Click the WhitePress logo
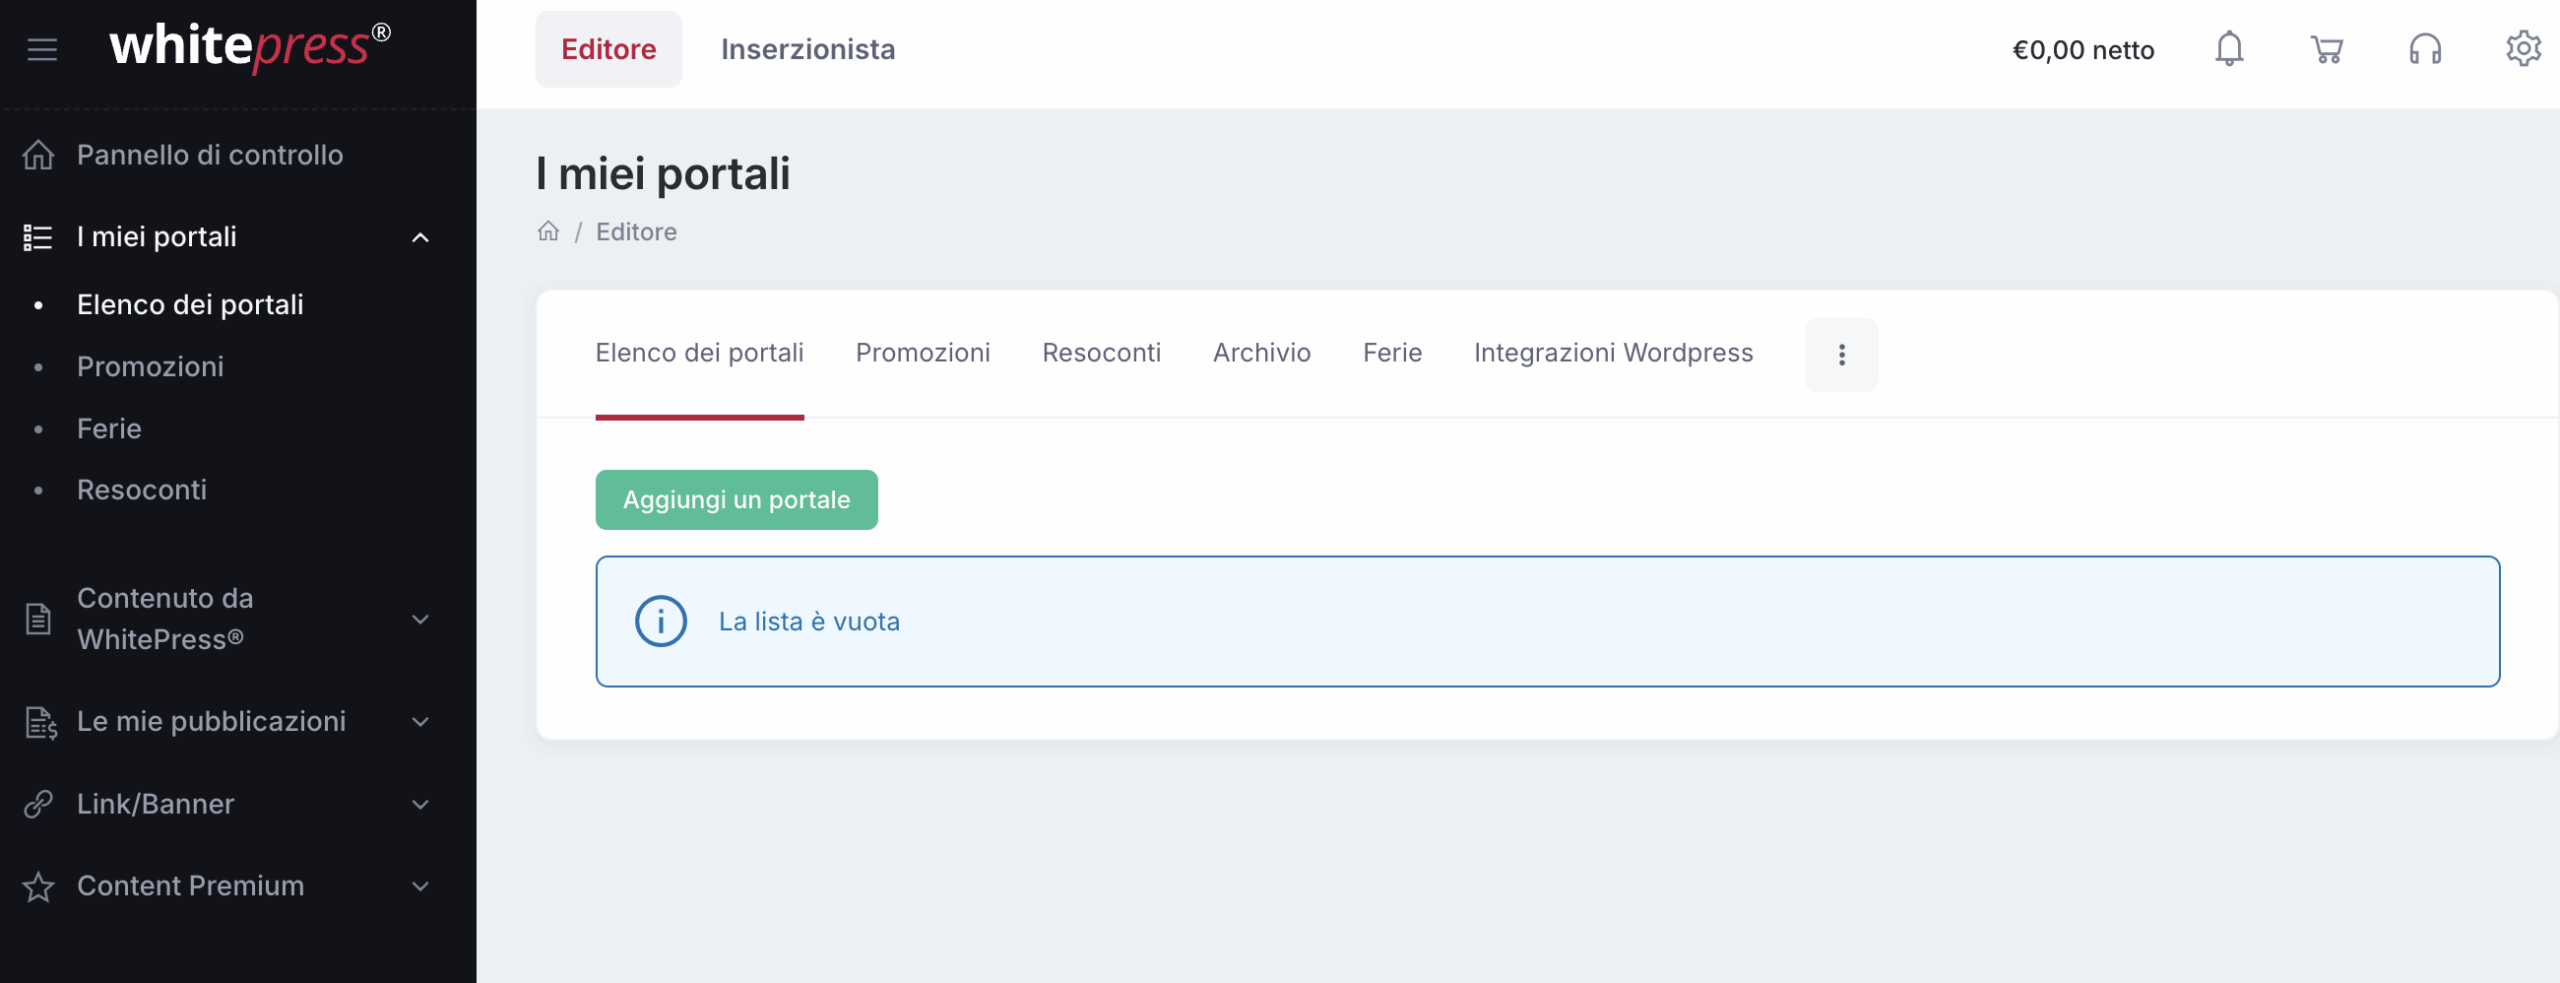Screen dimensions: 2560x983 [x=249, y=47]
